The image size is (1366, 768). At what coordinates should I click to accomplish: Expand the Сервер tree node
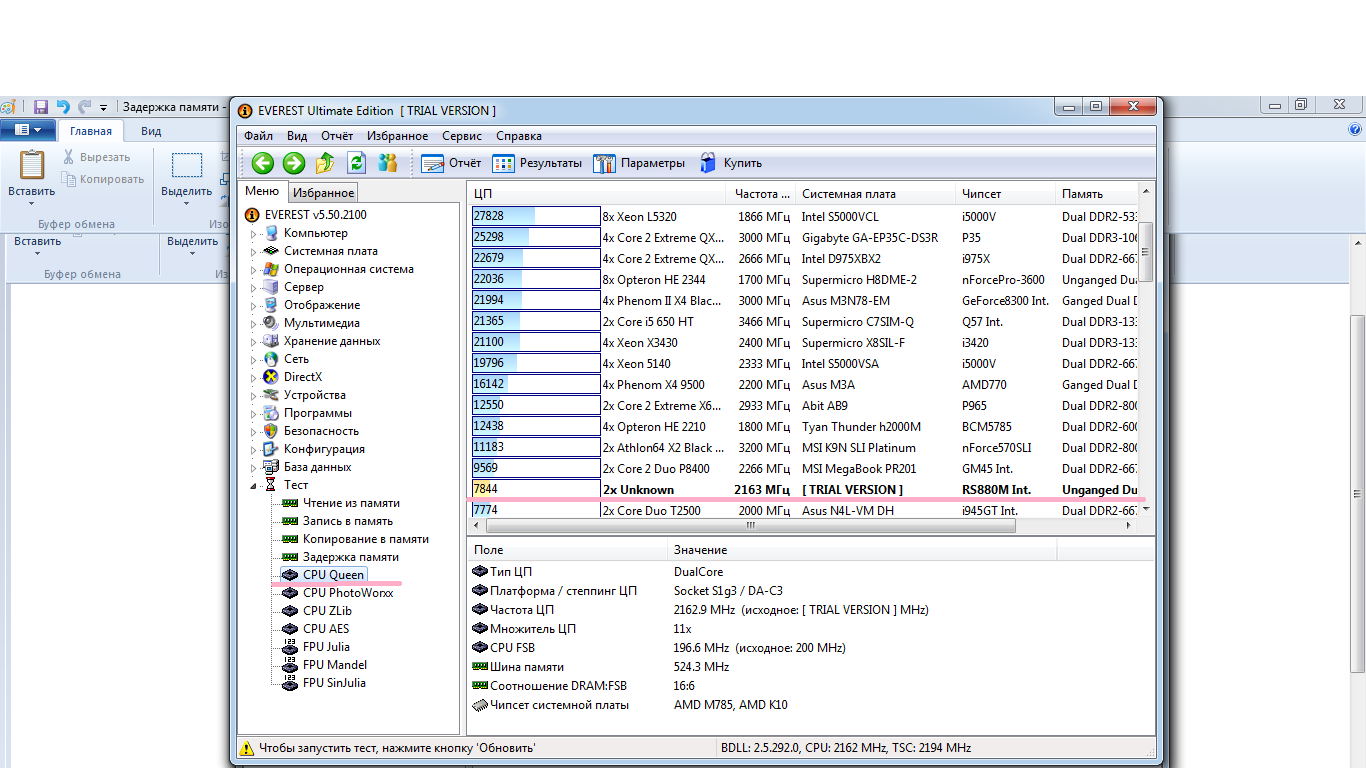pos(254,288)
